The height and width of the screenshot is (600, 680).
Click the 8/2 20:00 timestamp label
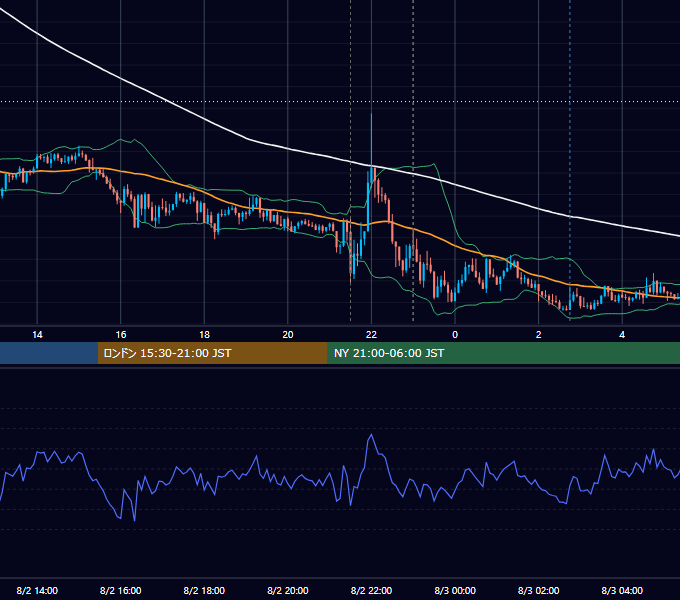click(288, 590)
